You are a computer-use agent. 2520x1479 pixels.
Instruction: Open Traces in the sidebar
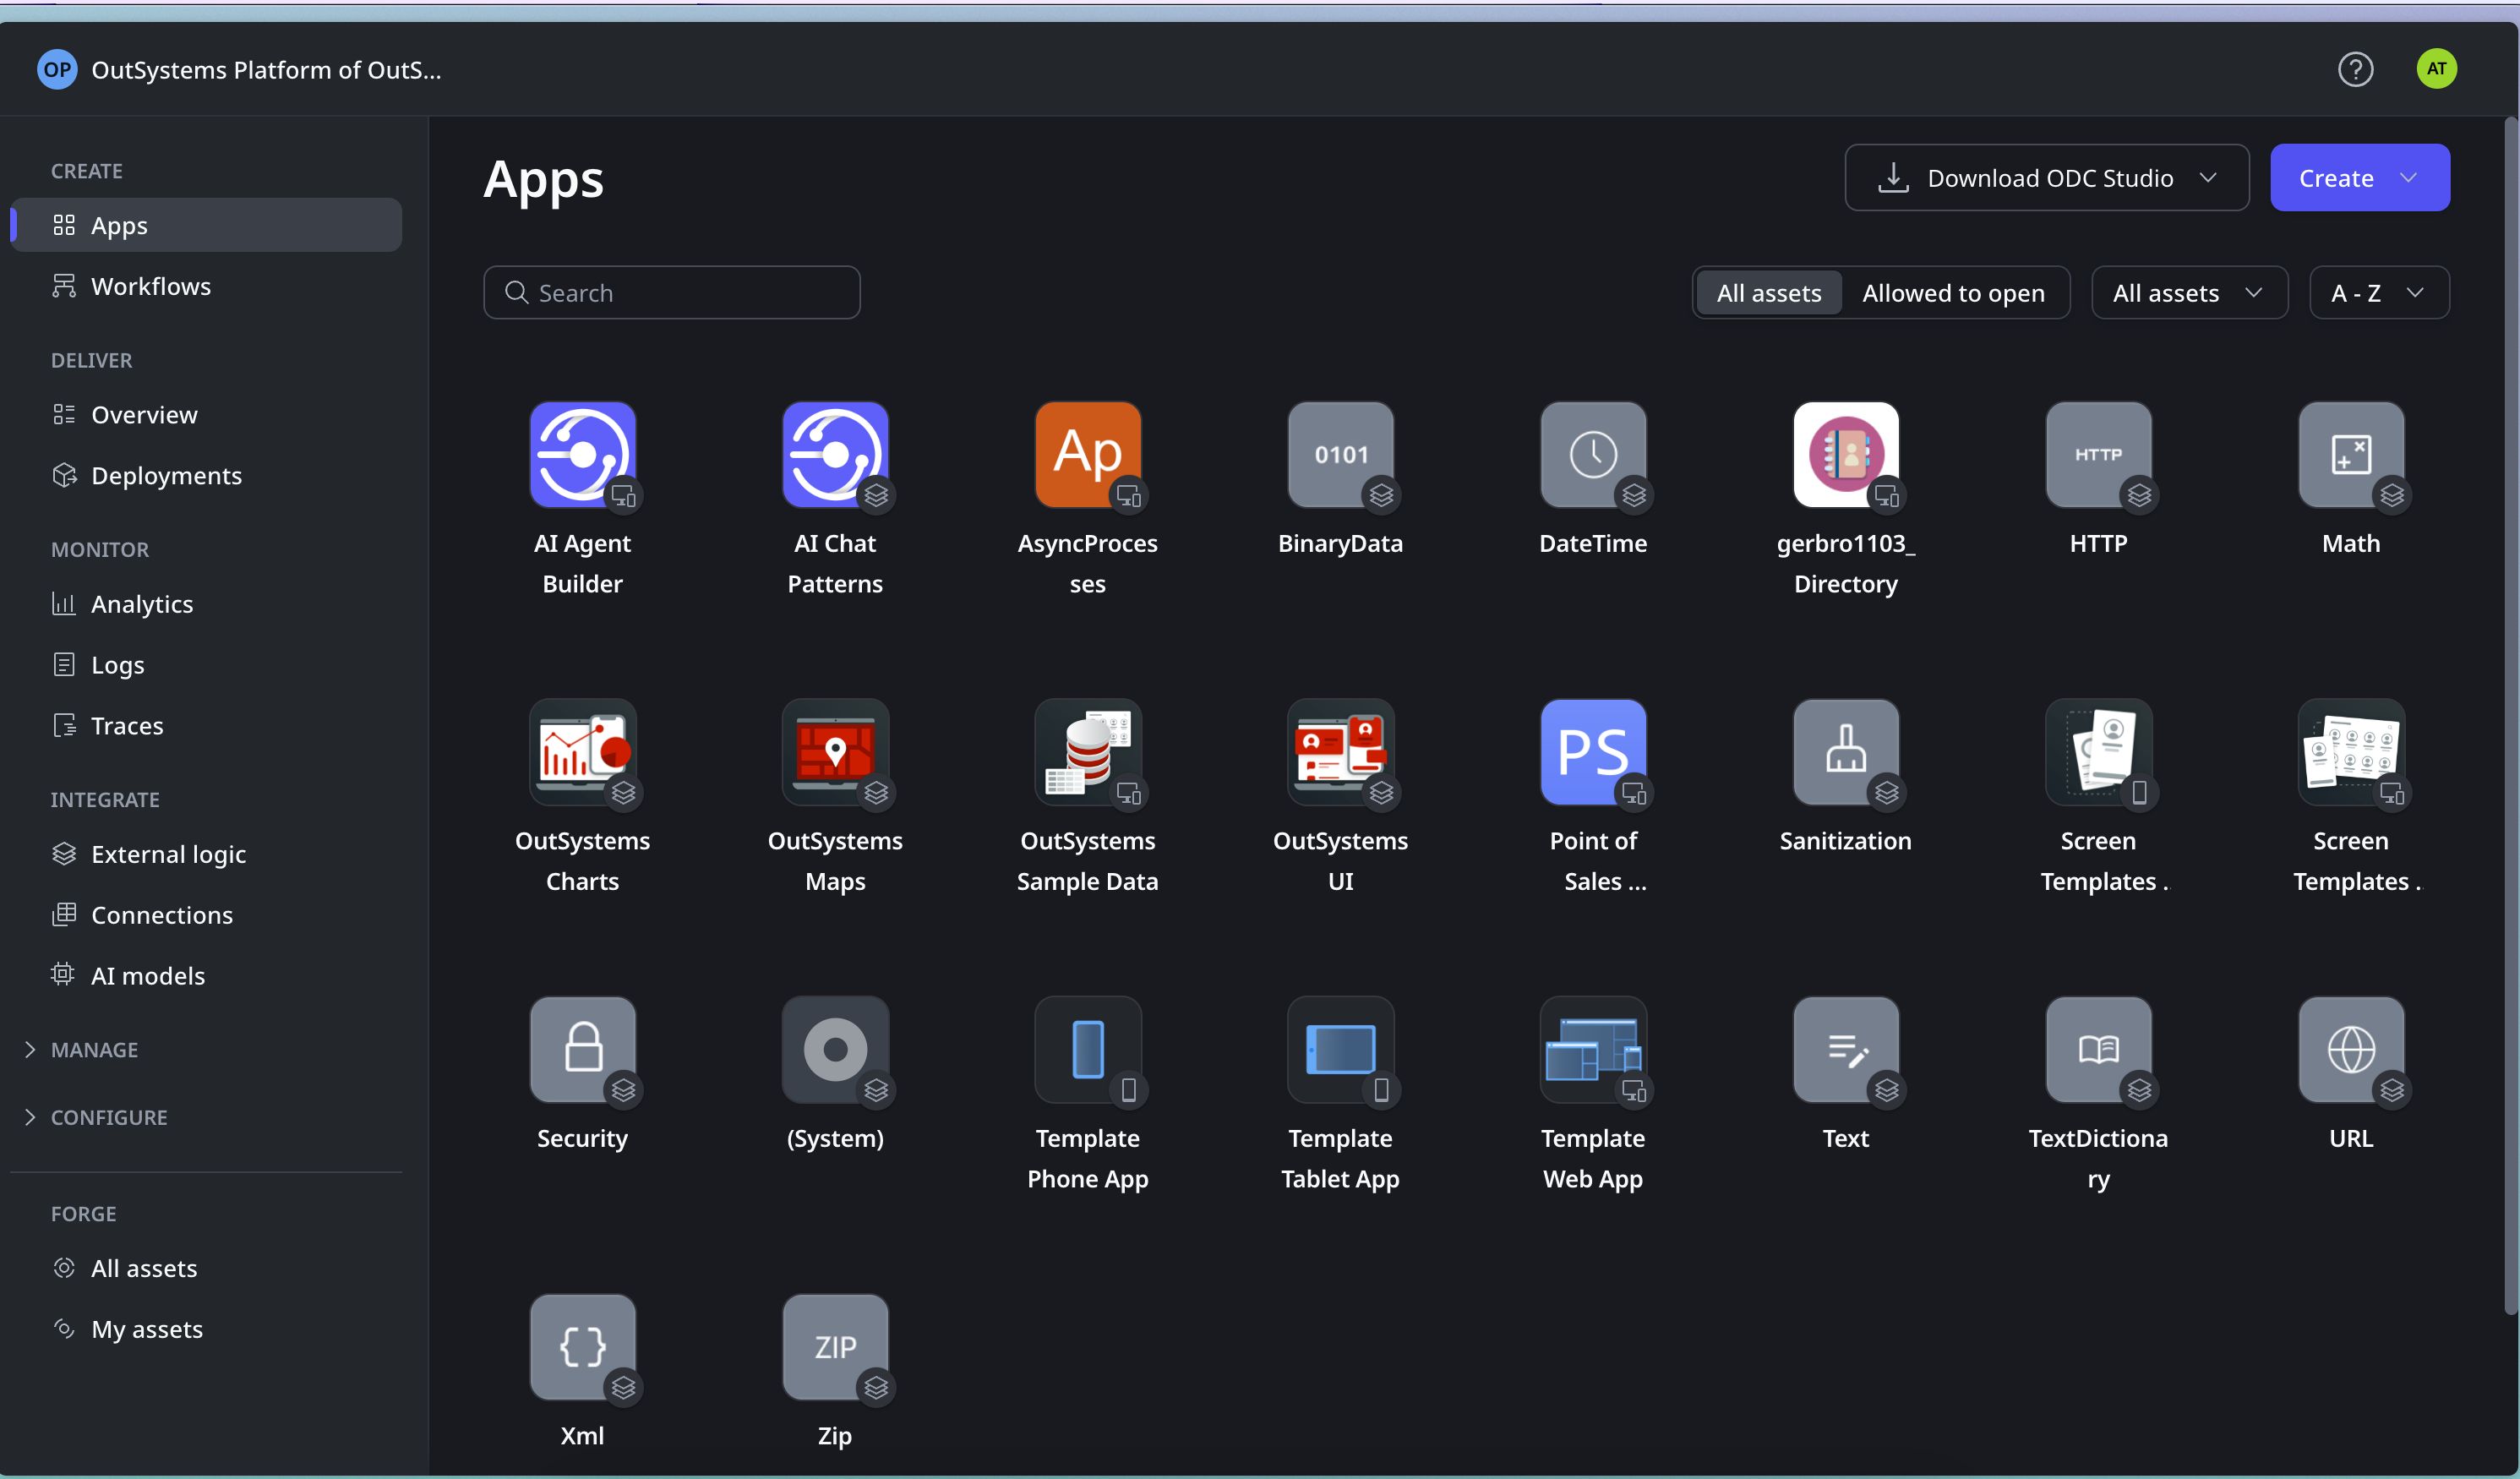(206, 726)
